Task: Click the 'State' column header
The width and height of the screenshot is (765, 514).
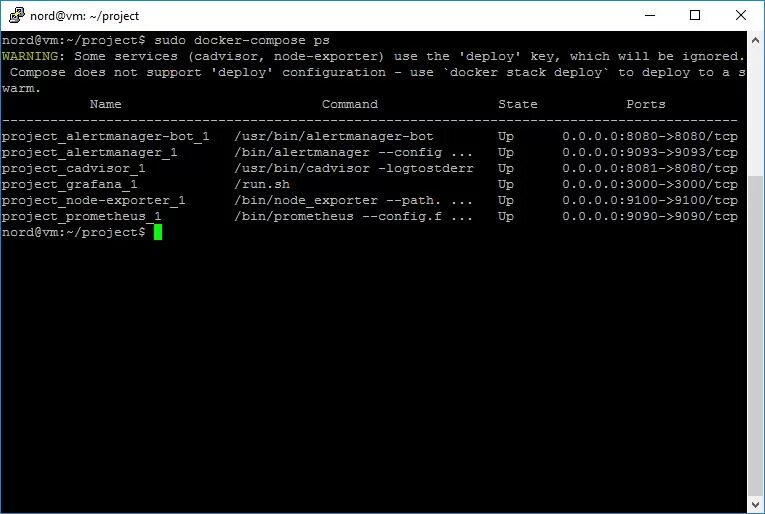Action: (518, 104)
